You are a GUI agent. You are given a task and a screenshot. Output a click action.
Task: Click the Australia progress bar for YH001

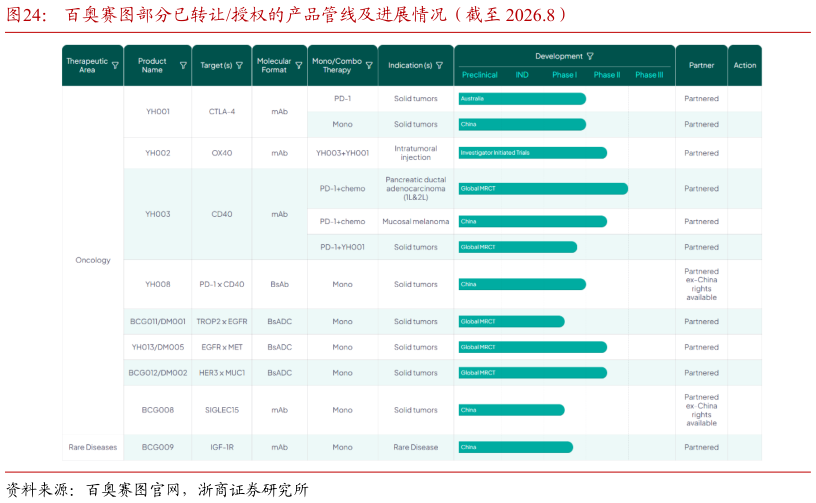[x=522, y=99]
